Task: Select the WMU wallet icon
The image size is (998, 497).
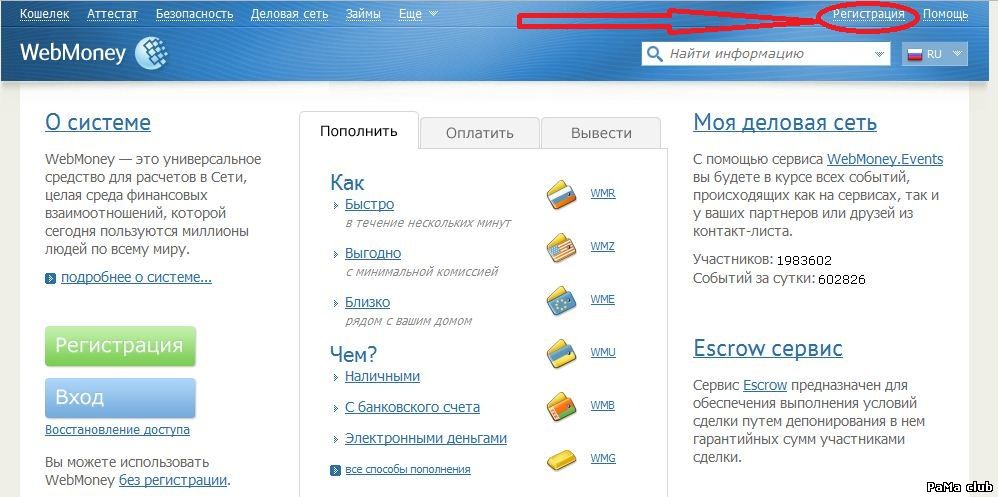Action: [x=561, y=354]
